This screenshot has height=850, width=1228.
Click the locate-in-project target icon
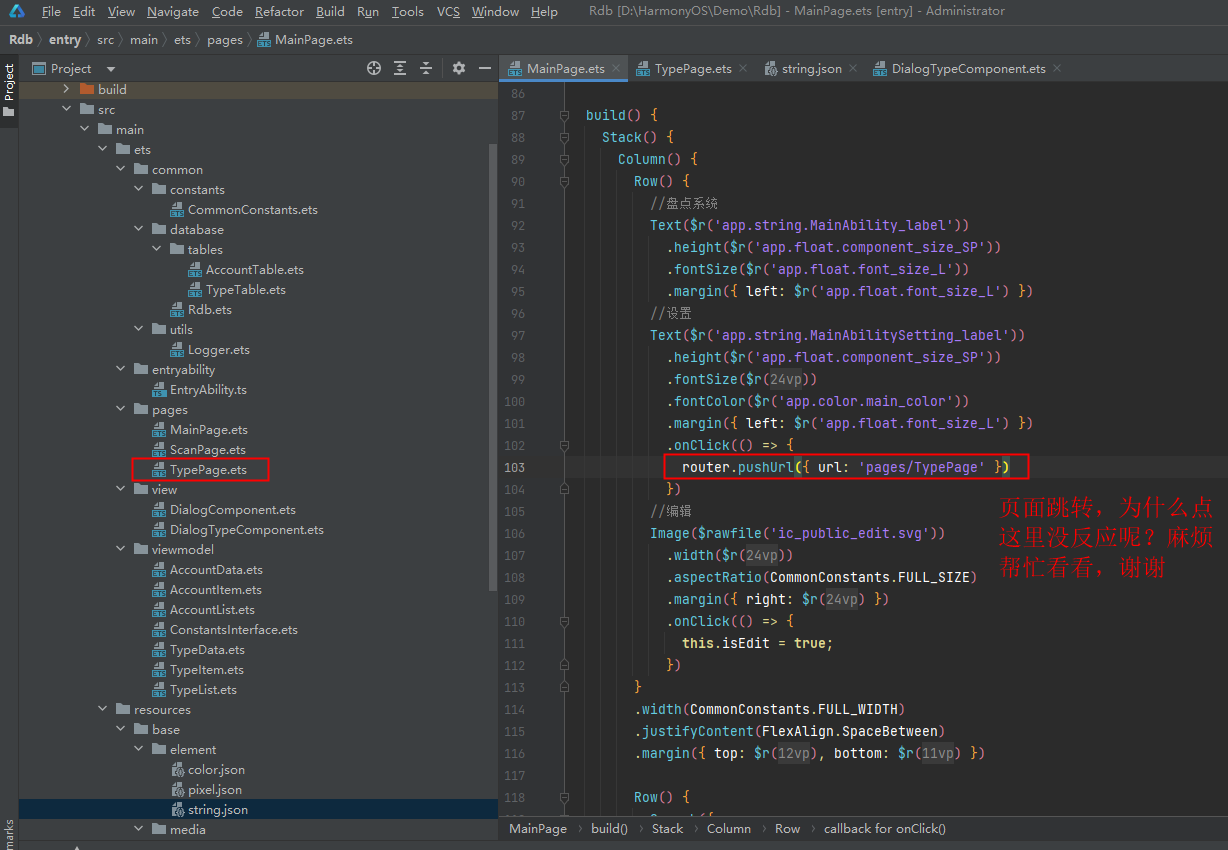(x=374, y=68)
